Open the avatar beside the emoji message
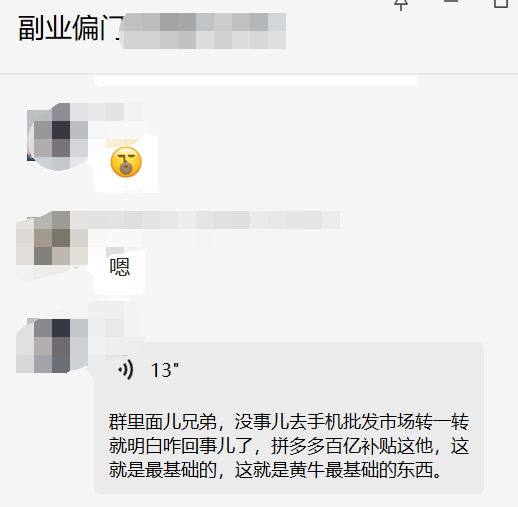This screenshot has width=518, height=507. tap(57, 137)
